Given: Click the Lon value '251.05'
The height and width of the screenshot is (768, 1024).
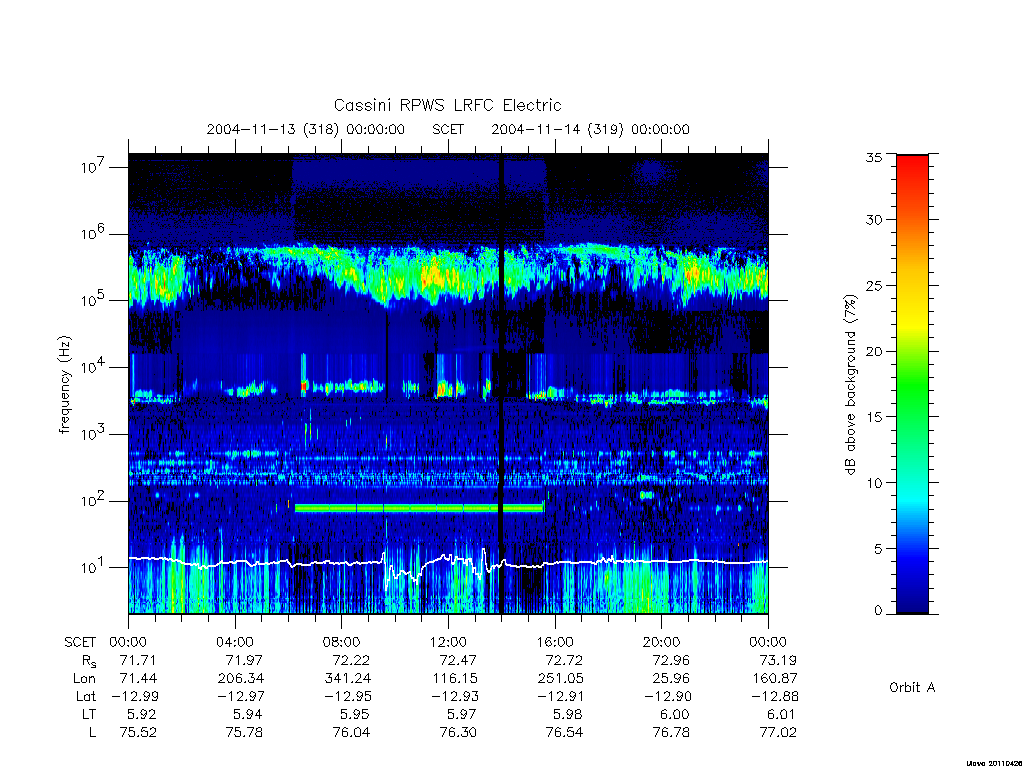Looking at the screenshot, I should click(561, 679).
